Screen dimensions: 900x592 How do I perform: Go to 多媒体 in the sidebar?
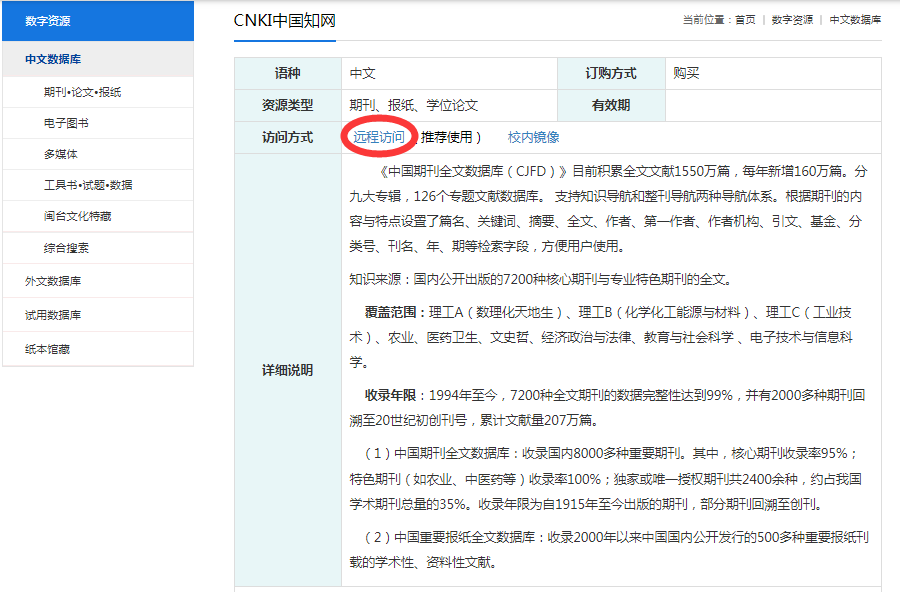point(60,154)
